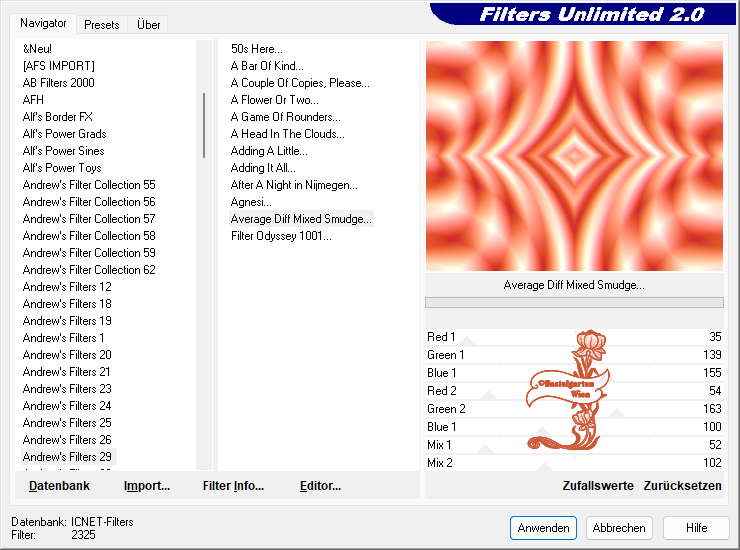Select Andrew's Filter Collection 58

click(89, 236)
